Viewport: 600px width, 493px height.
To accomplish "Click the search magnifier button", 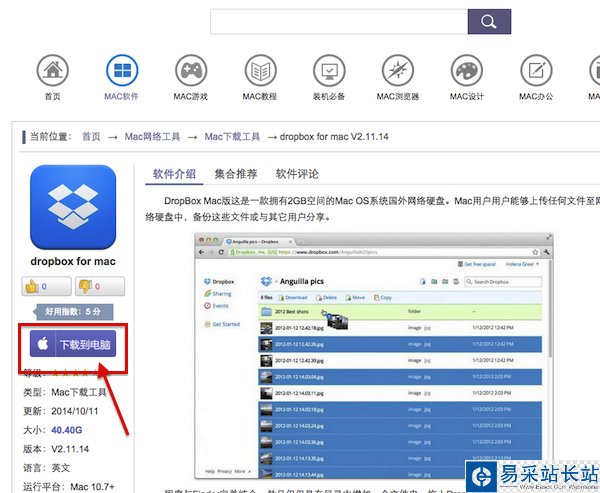I will (x=489, y=21).
